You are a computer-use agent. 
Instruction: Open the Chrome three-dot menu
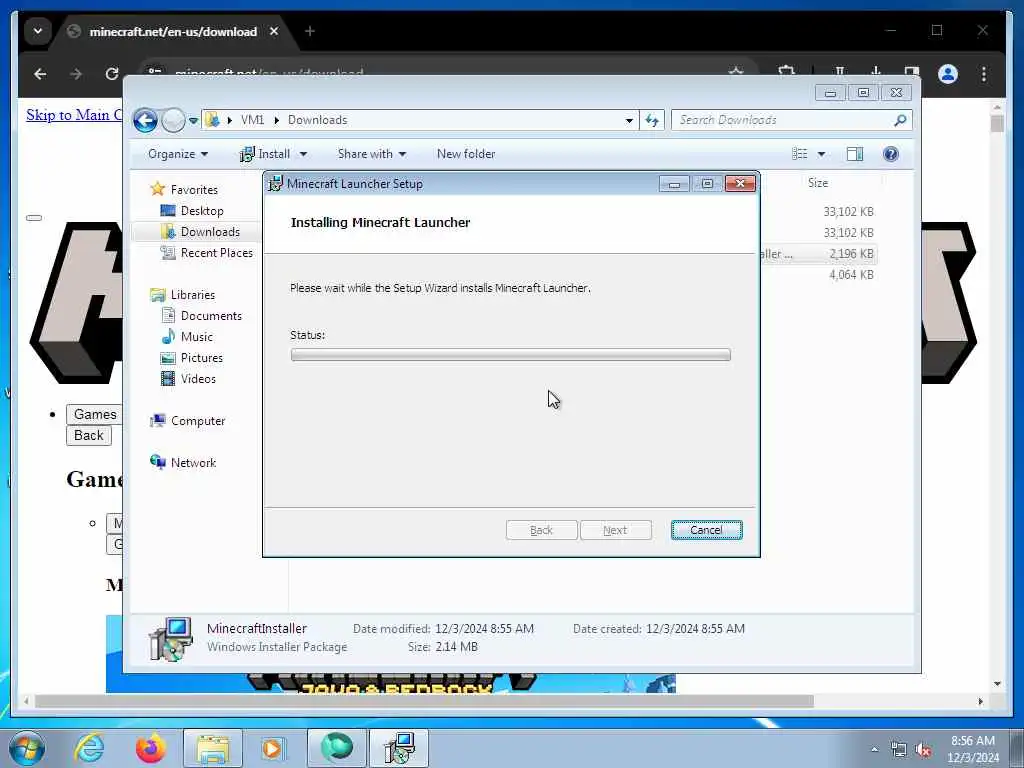[984, 74]
